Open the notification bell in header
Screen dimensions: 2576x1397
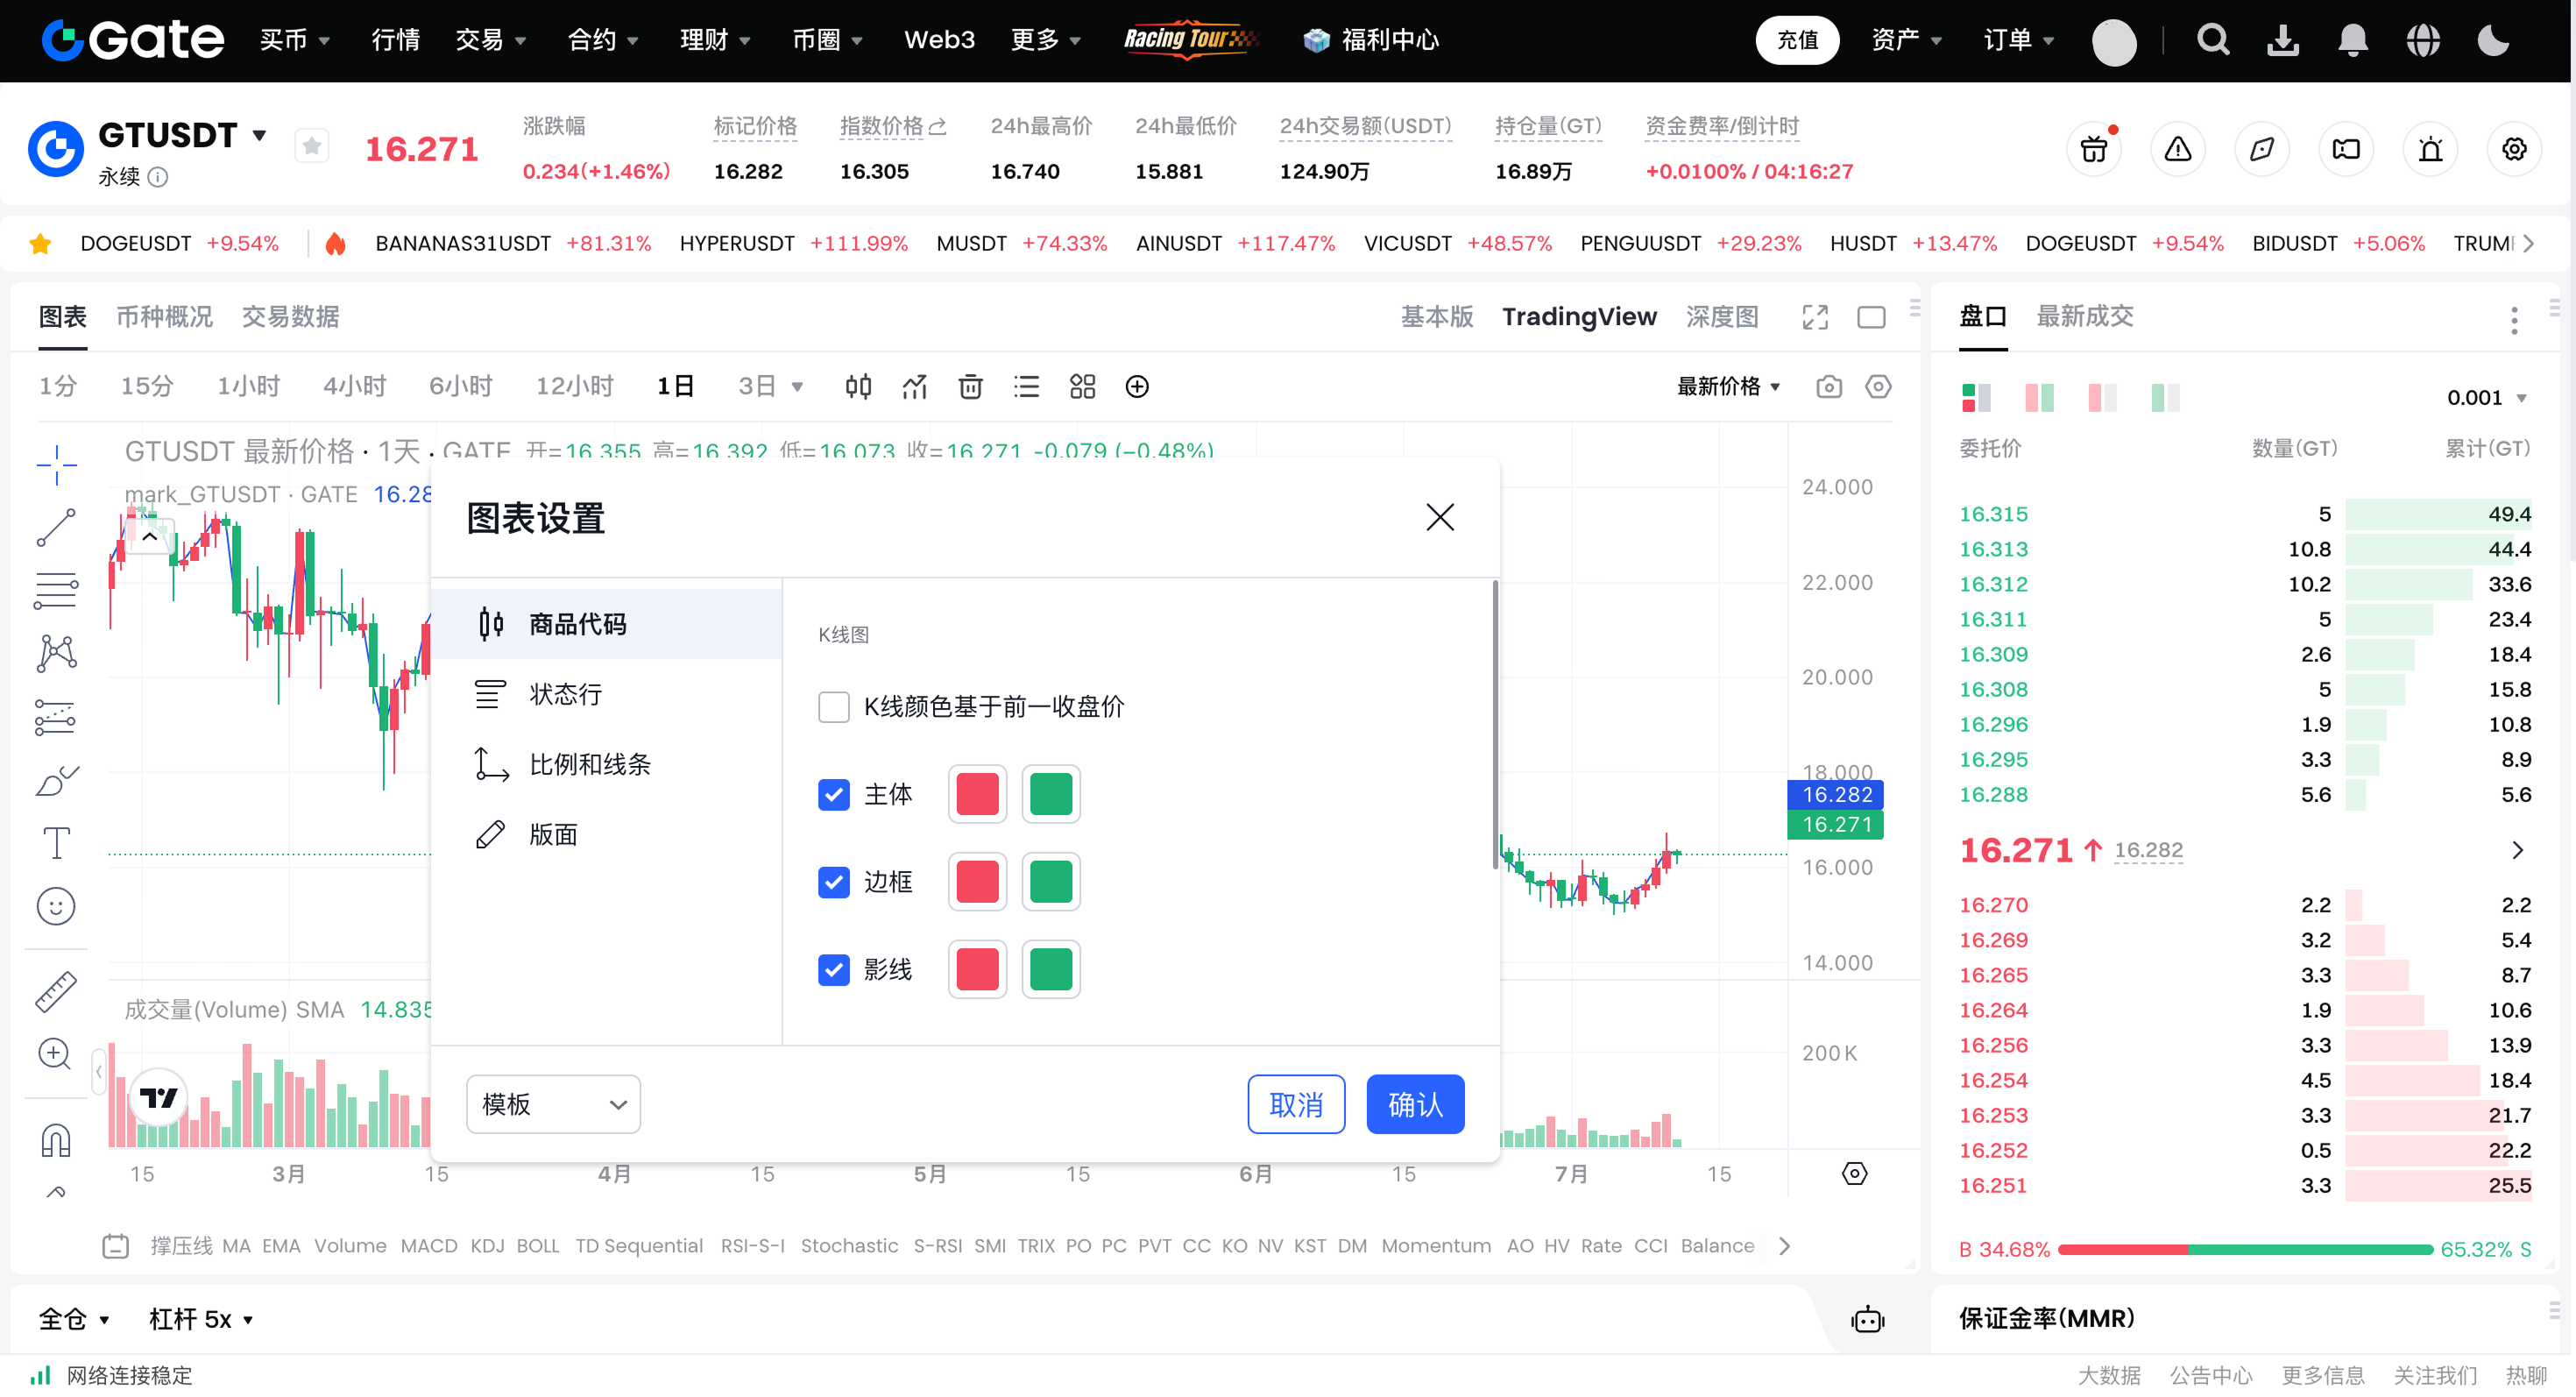click(x=2352, y=40)
